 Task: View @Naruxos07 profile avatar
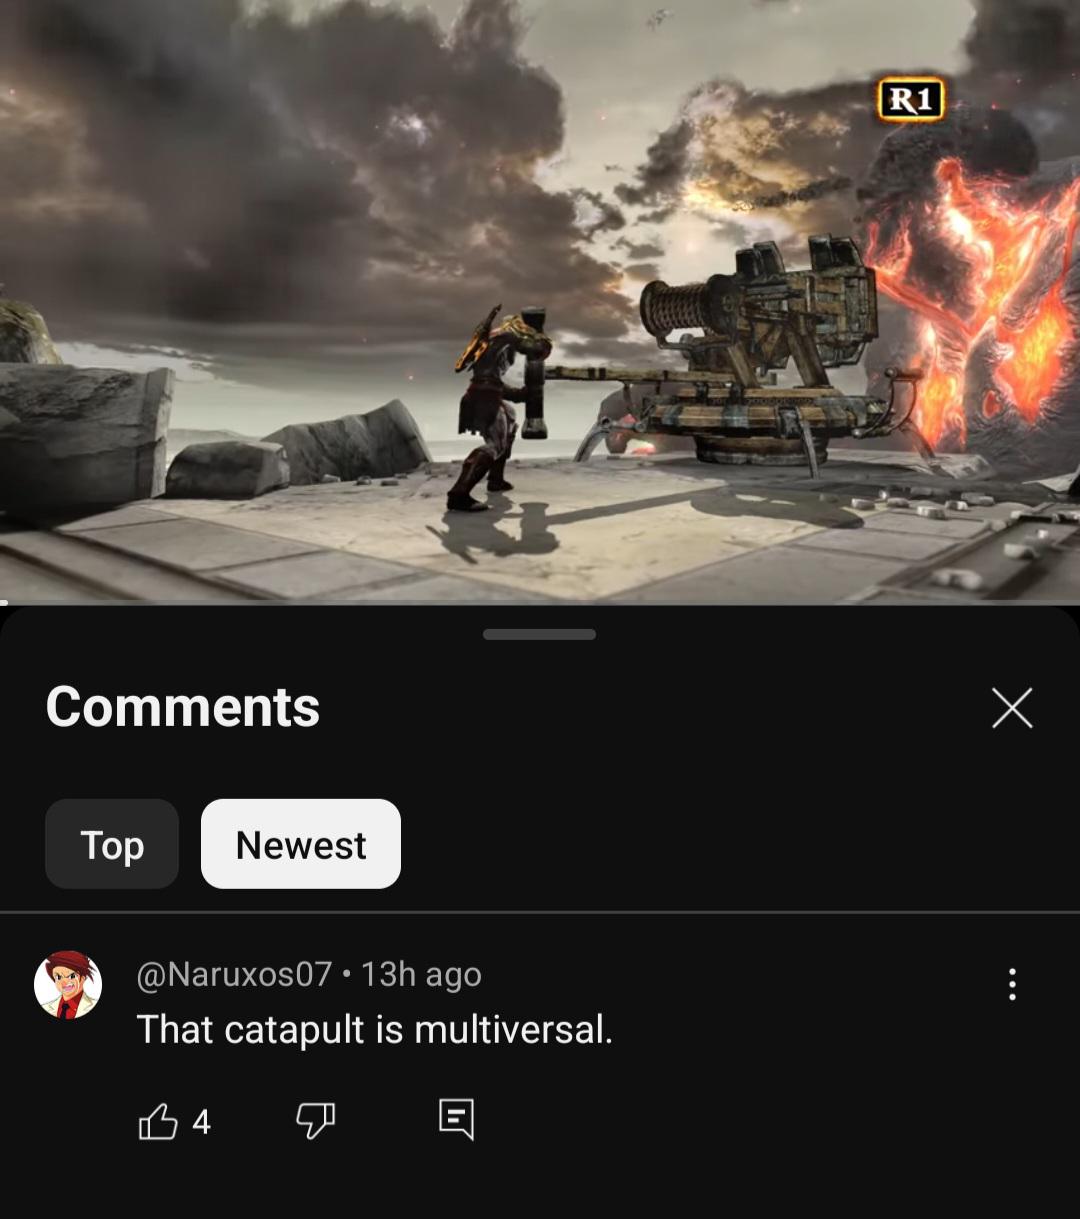point(68,985)
